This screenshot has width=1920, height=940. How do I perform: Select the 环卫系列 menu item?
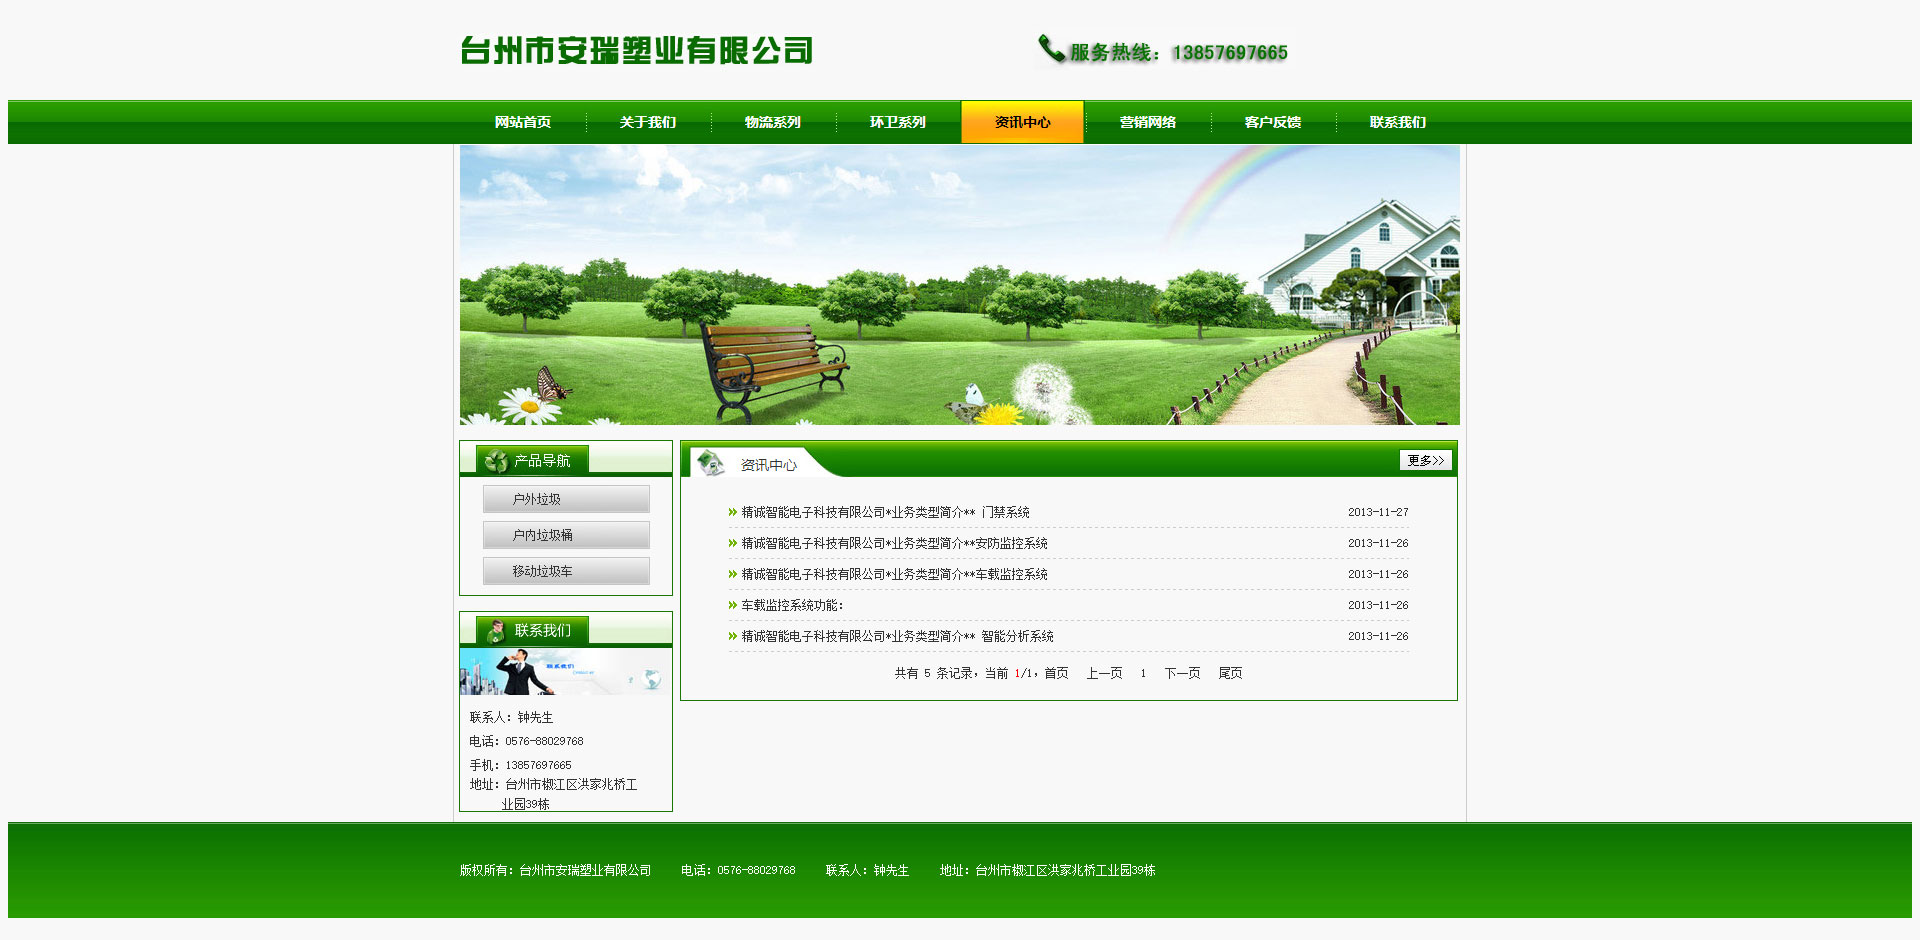(x=898, y=122)
